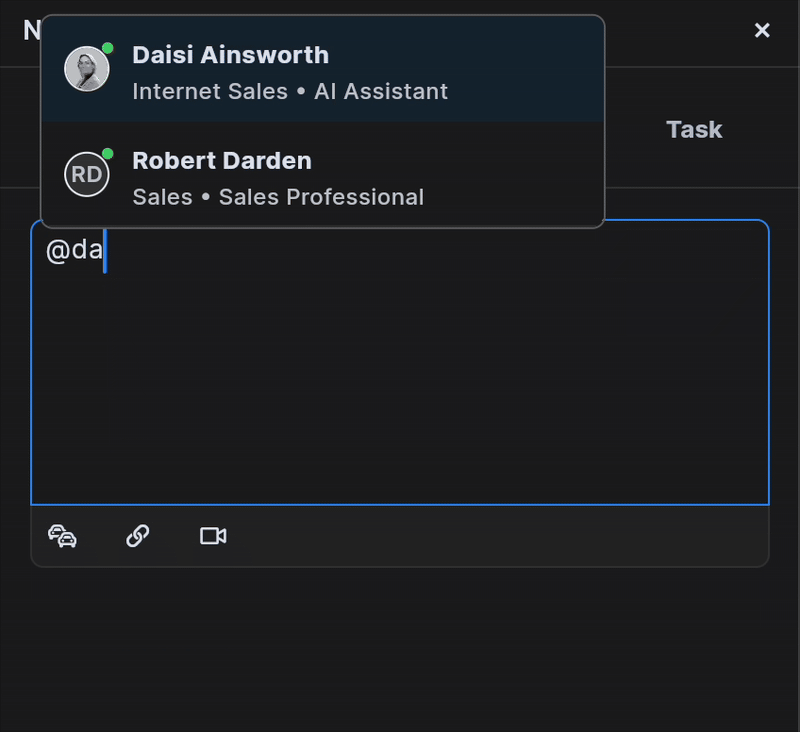
Task: Pick the 'Sales • Sales Professional' entry
Action: [x=278, y=197]
